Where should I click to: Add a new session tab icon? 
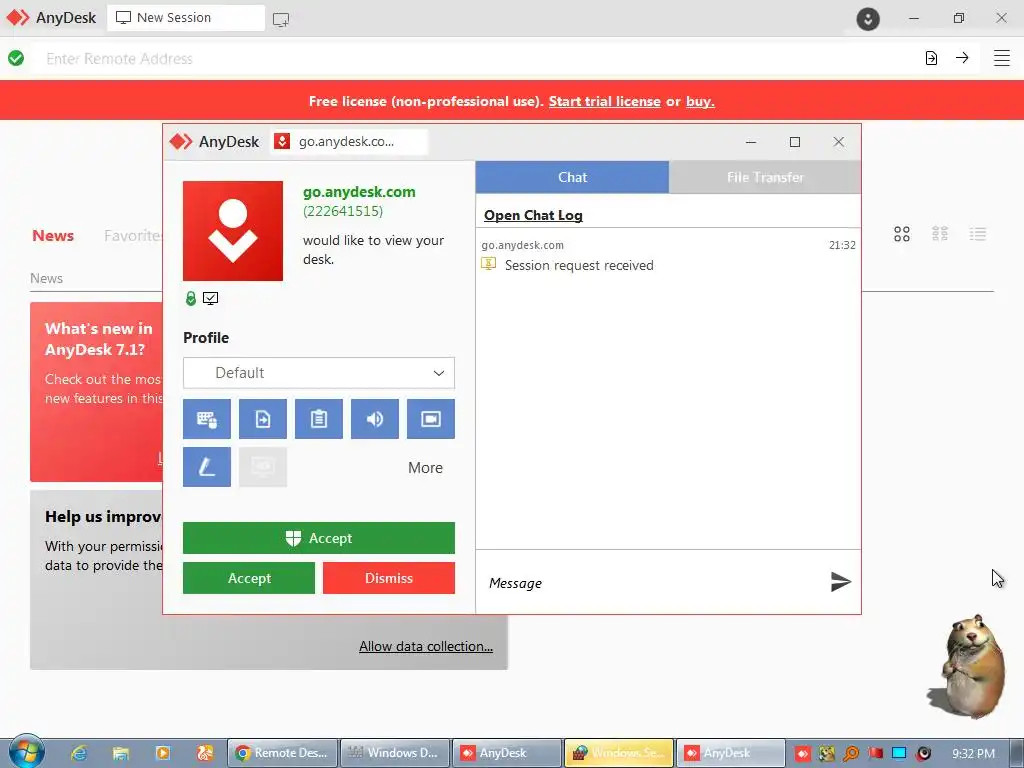pos(281,20)
